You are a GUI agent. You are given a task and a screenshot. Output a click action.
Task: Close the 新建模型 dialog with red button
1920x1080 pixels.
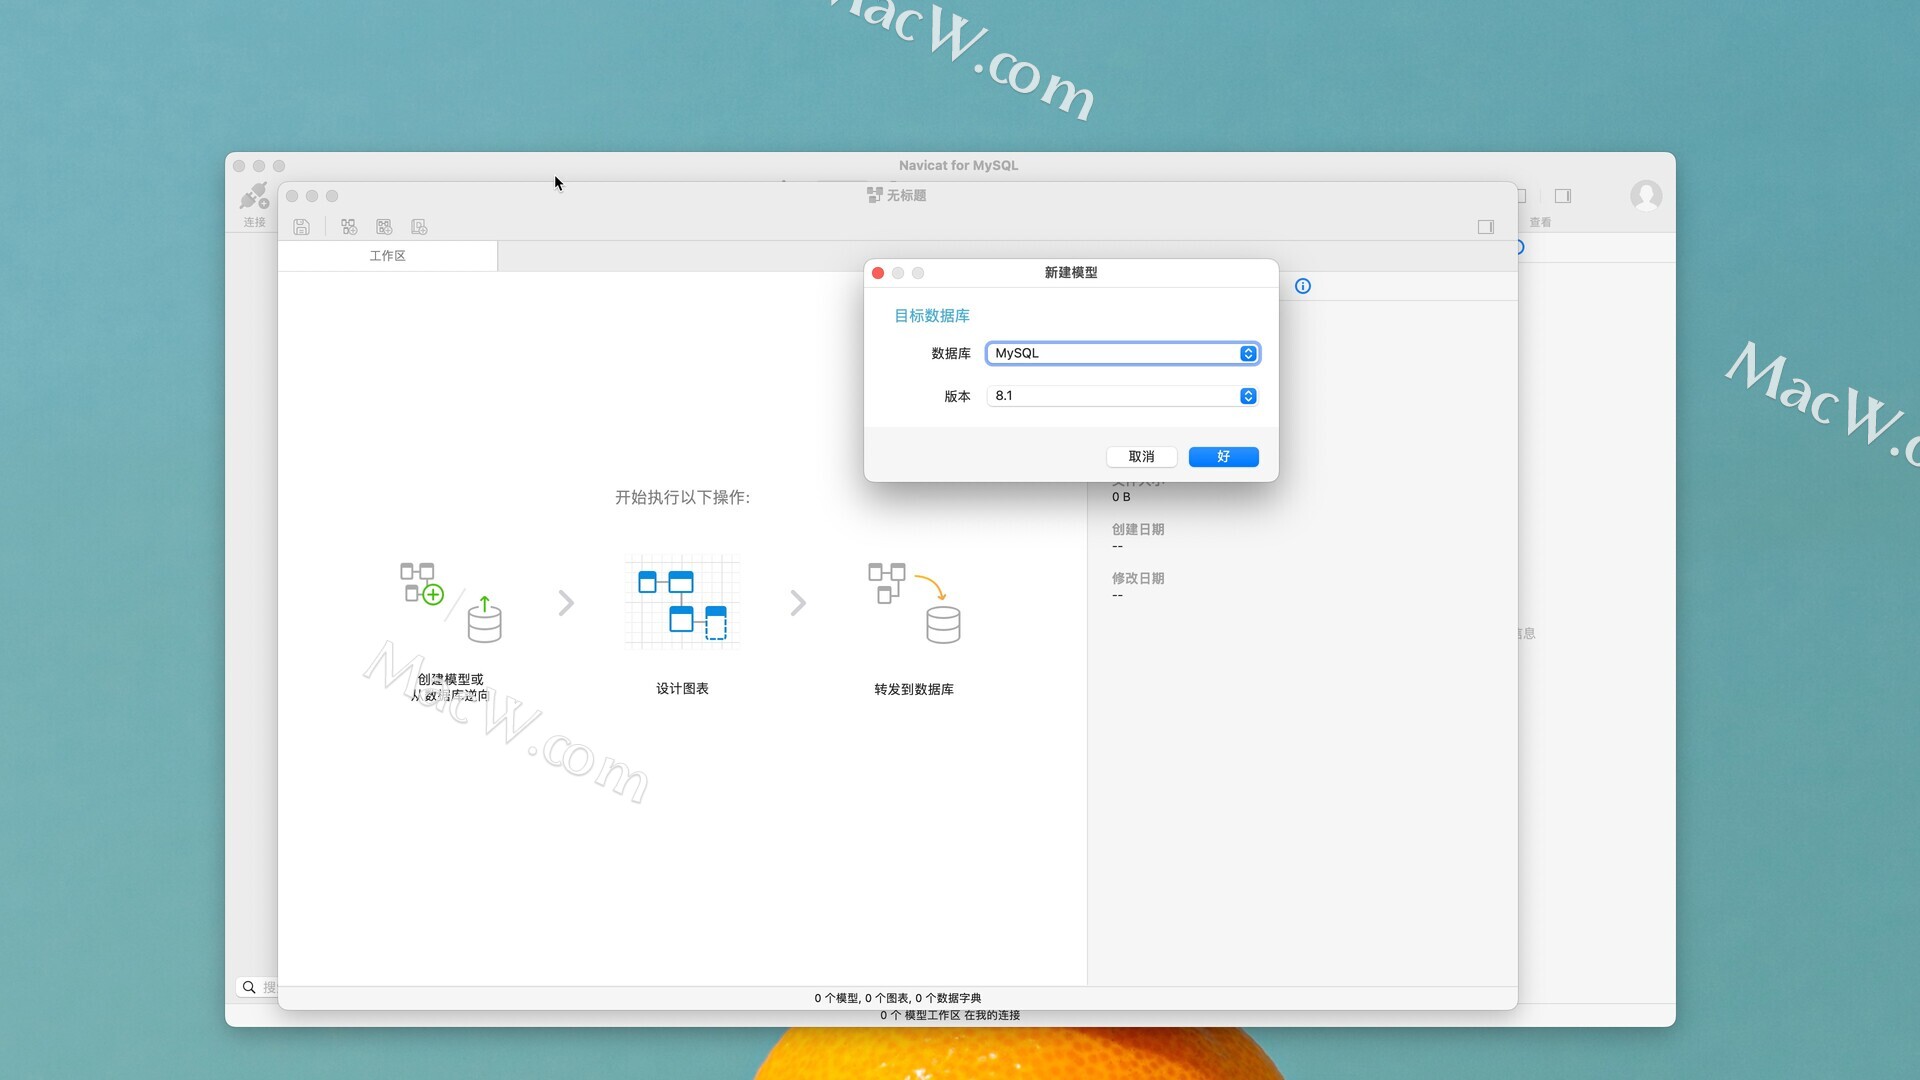(878, 273)
